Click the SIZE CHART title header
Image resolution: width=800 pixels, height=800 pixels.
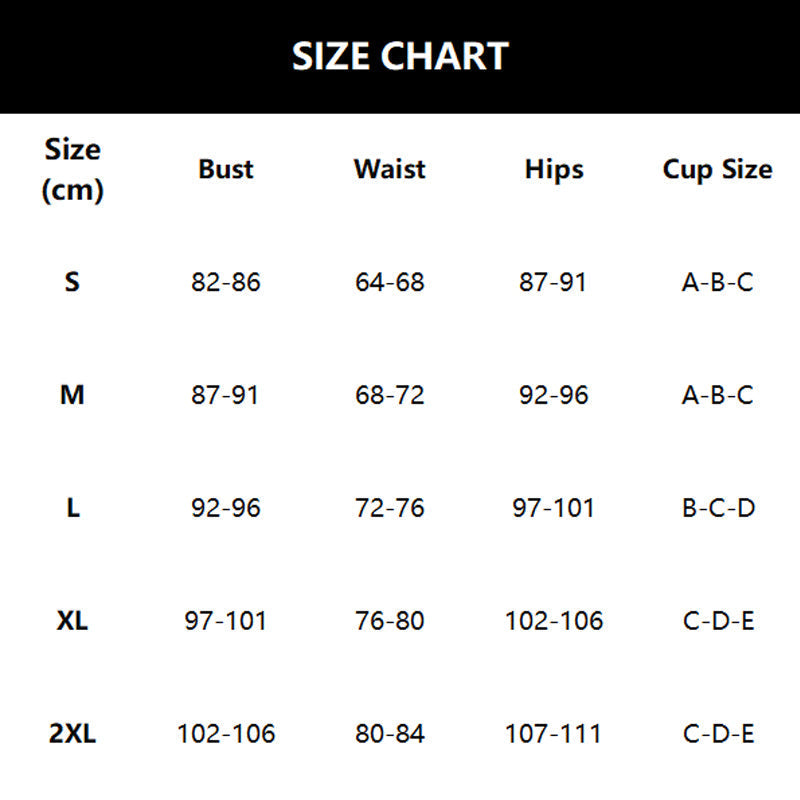(x=400, y=56)
